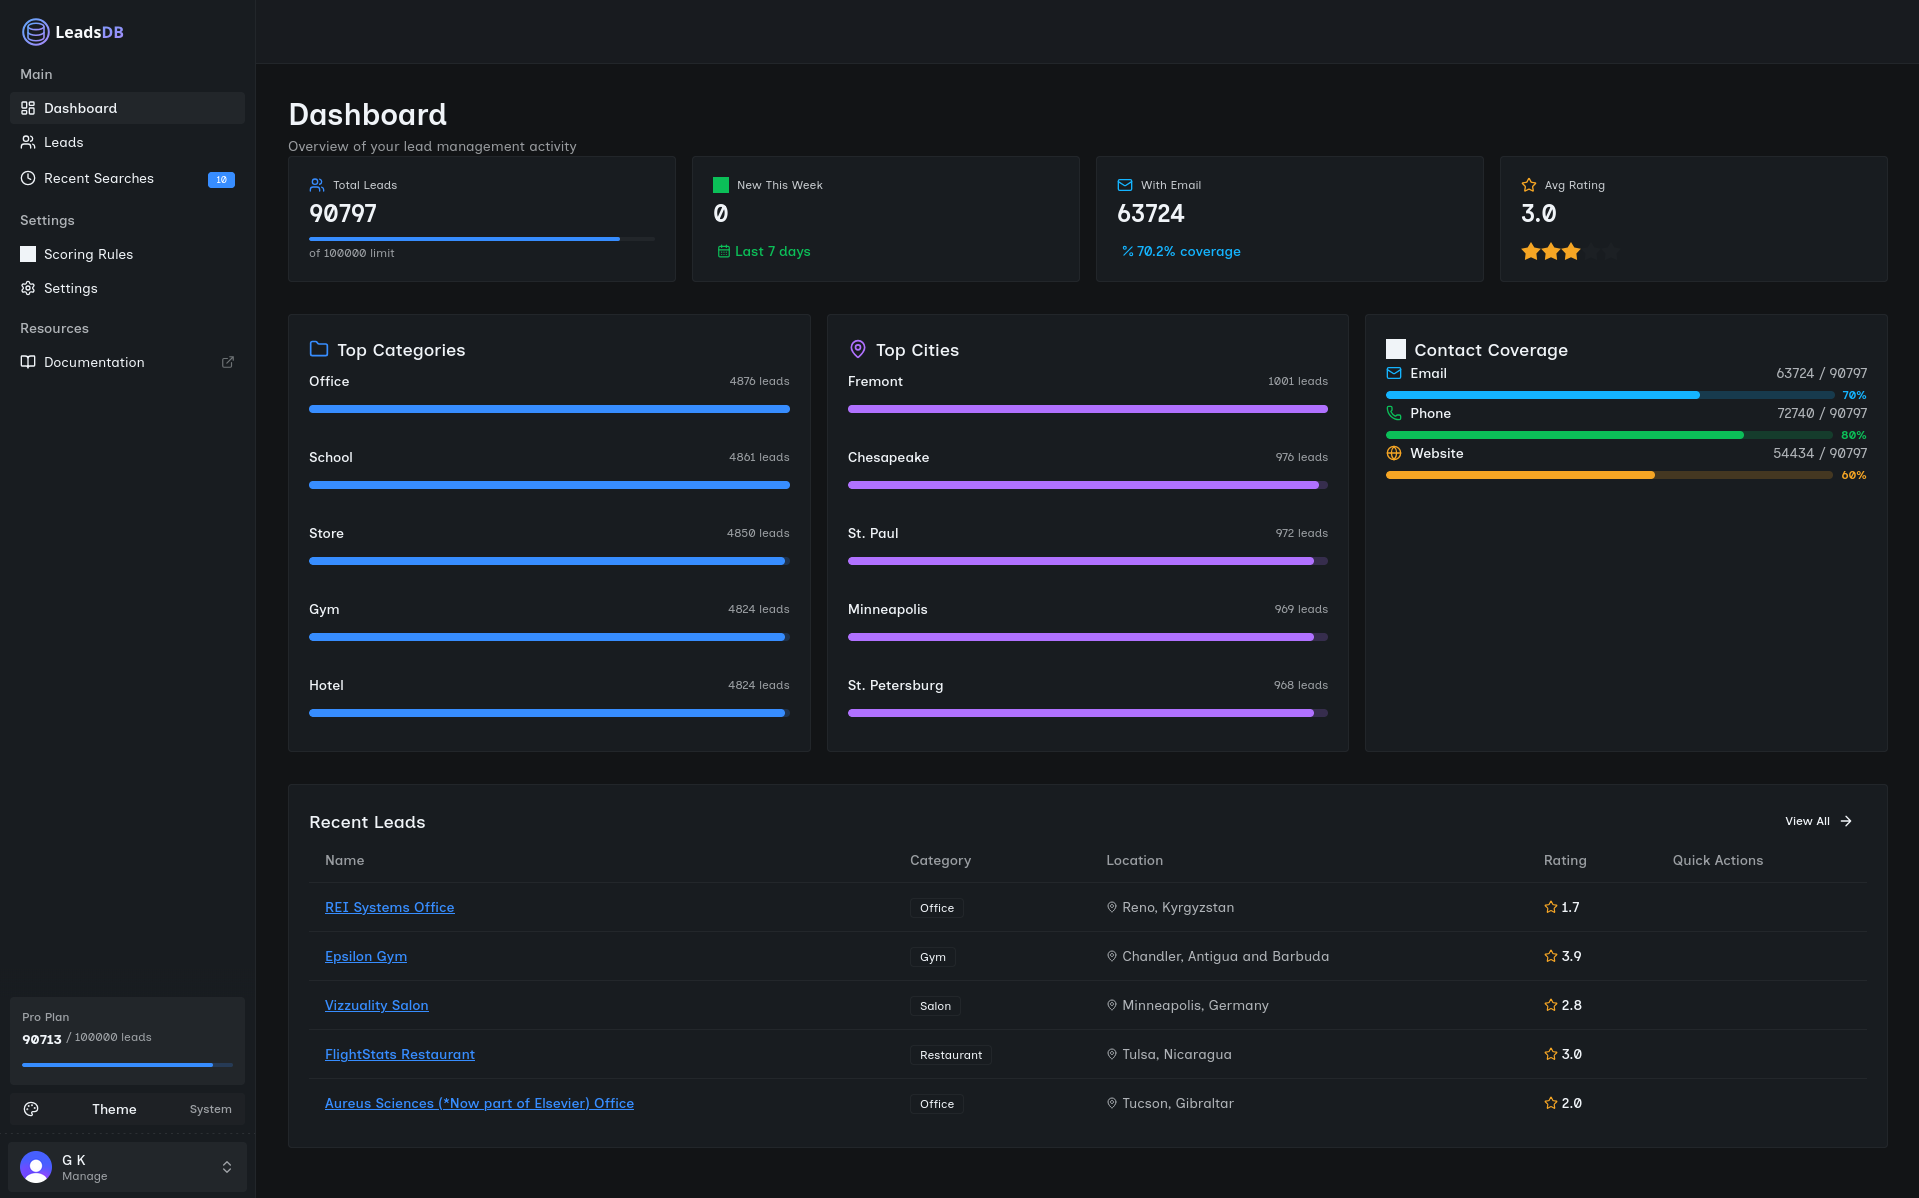This screenshot has height=1198, width=1919.
Task: Open Documentation via its external link icon
Action: click(x=228, y=362)
